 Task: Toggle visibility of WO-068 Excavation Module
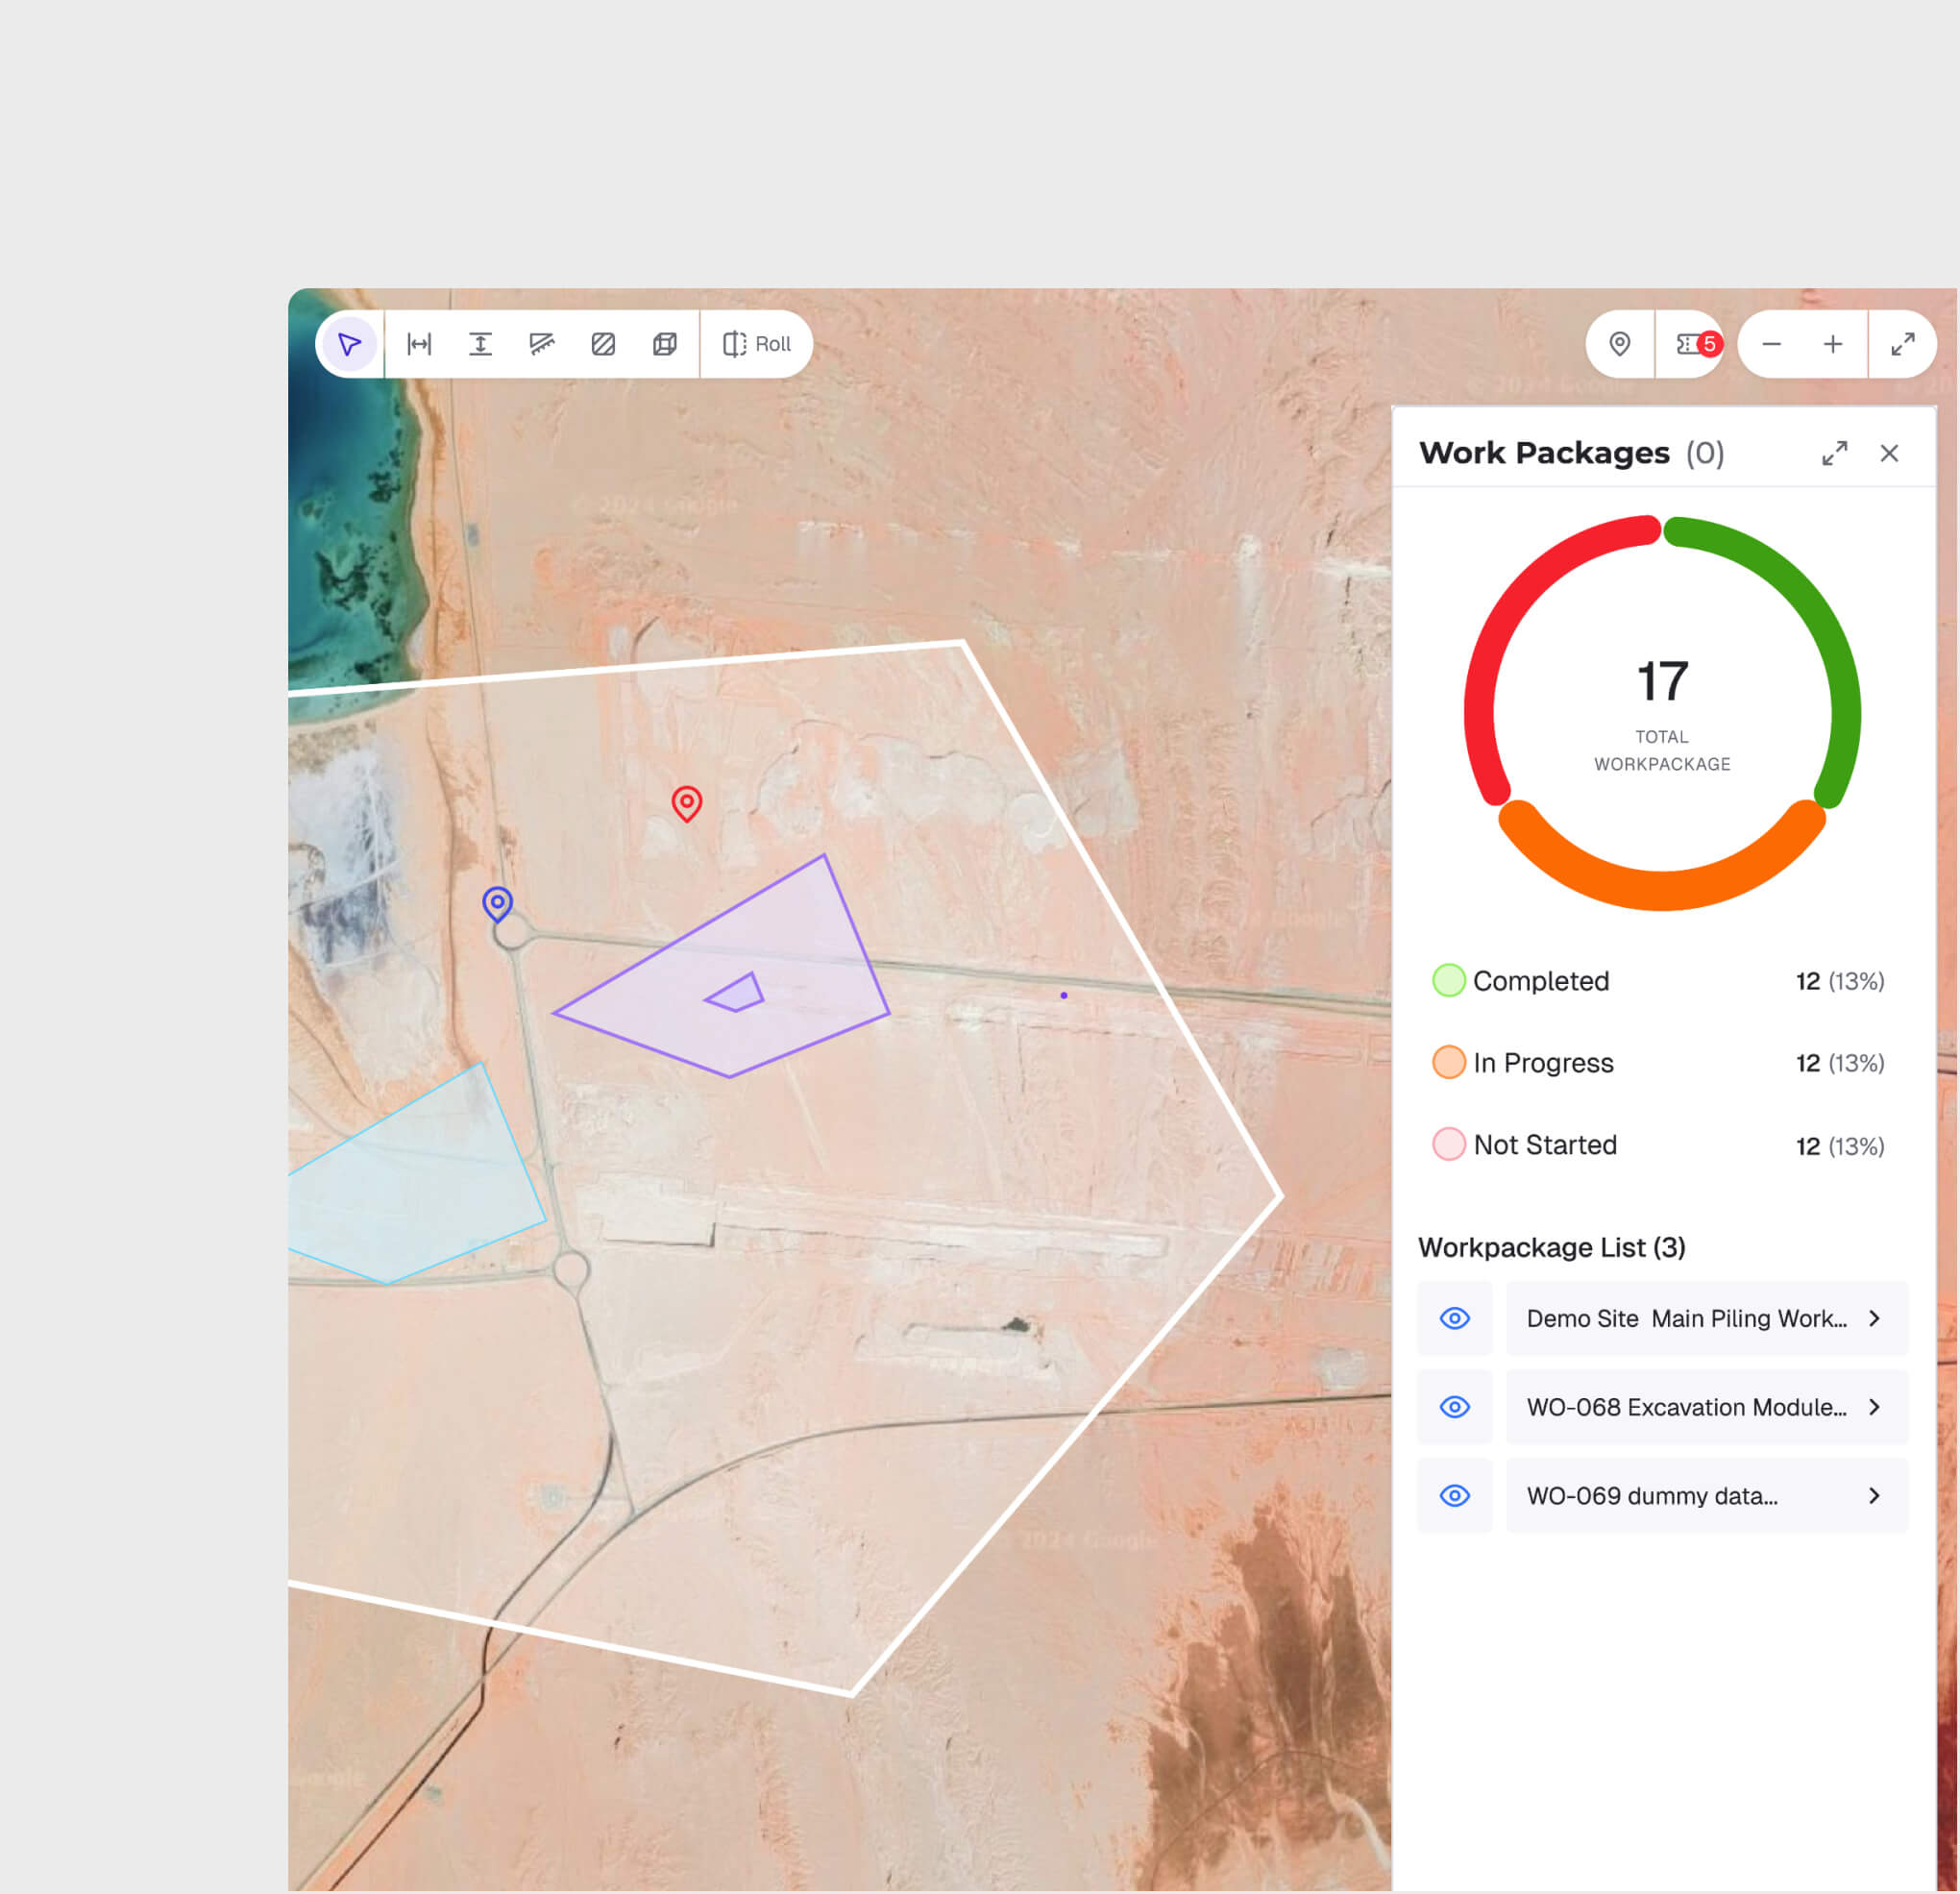(x=1454, y=1407)
